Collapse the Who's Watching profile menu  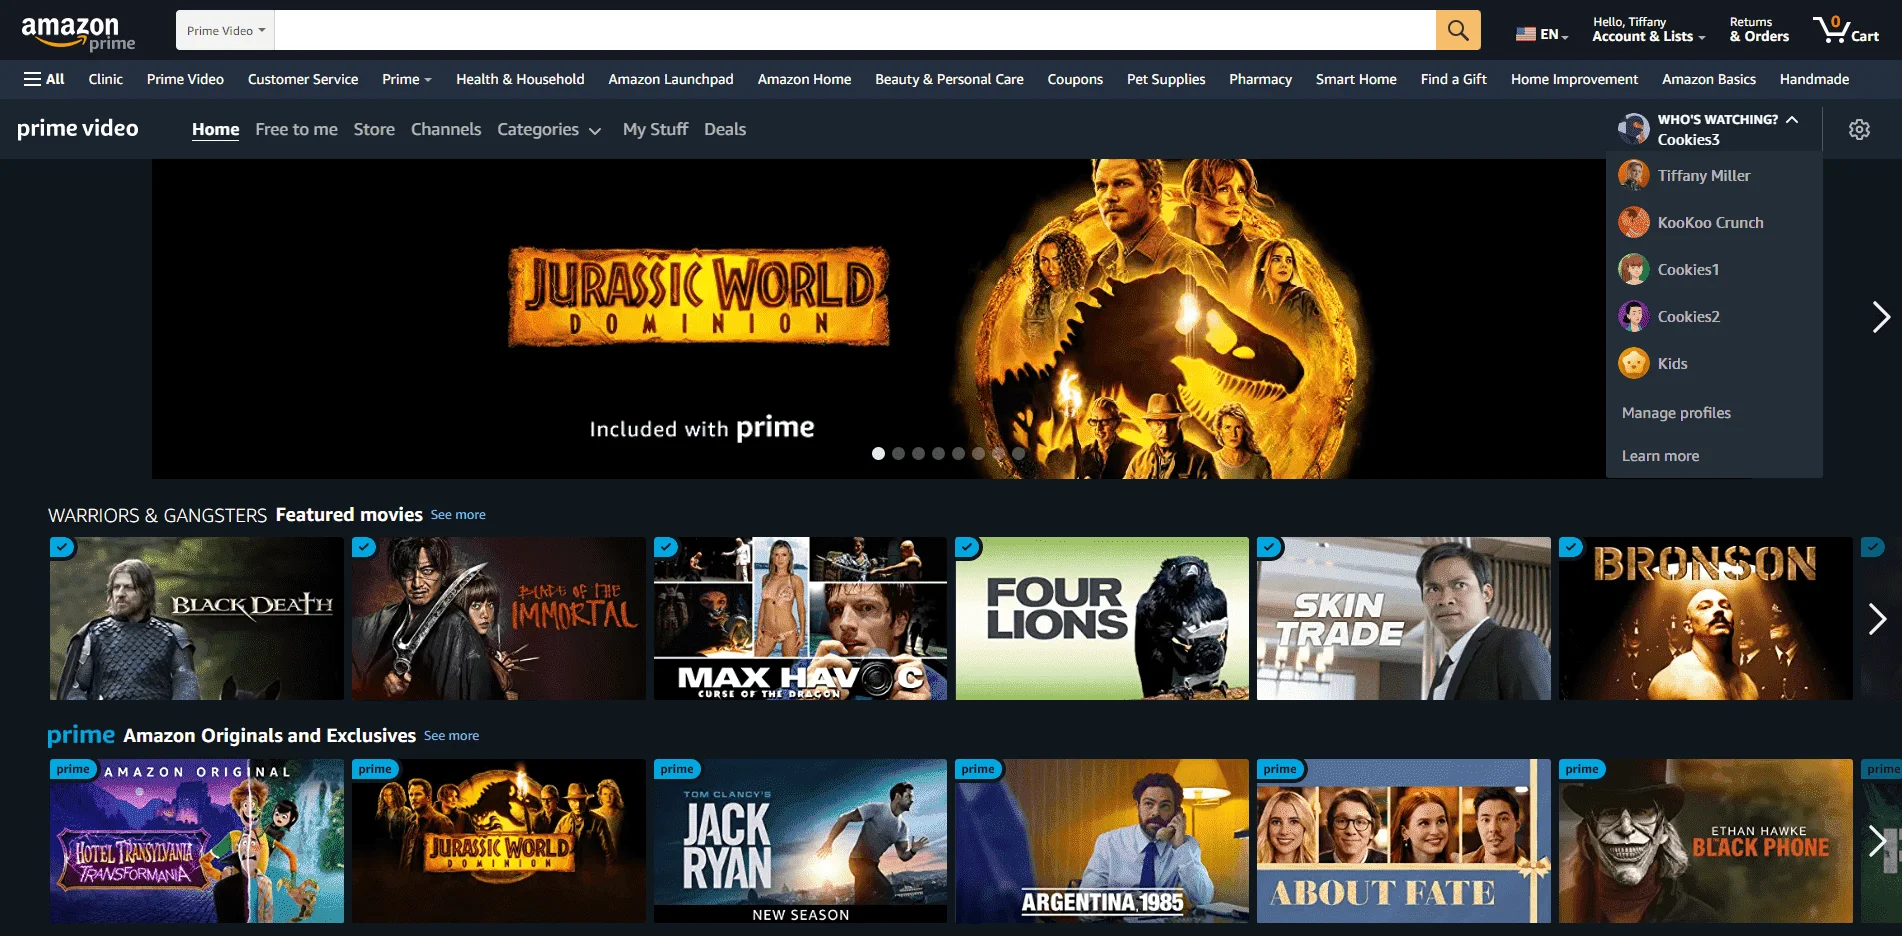1792,119
